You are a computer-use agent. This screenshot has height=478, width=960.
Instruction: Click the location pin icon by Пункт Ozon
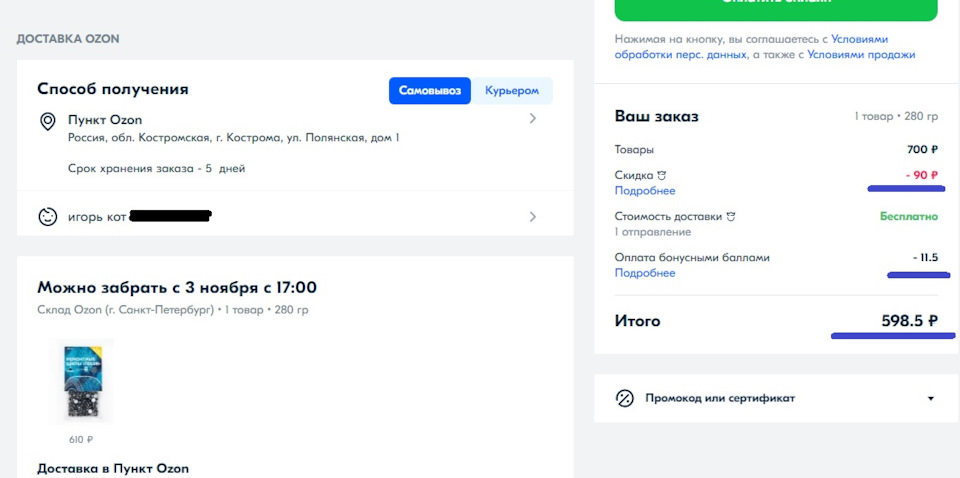[48, 121]
